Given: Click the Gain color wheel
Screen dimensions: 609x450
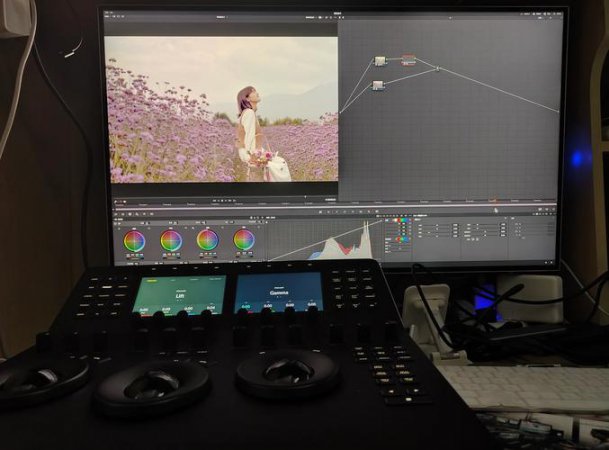Looking at the screenshot, I should point(207,240).
